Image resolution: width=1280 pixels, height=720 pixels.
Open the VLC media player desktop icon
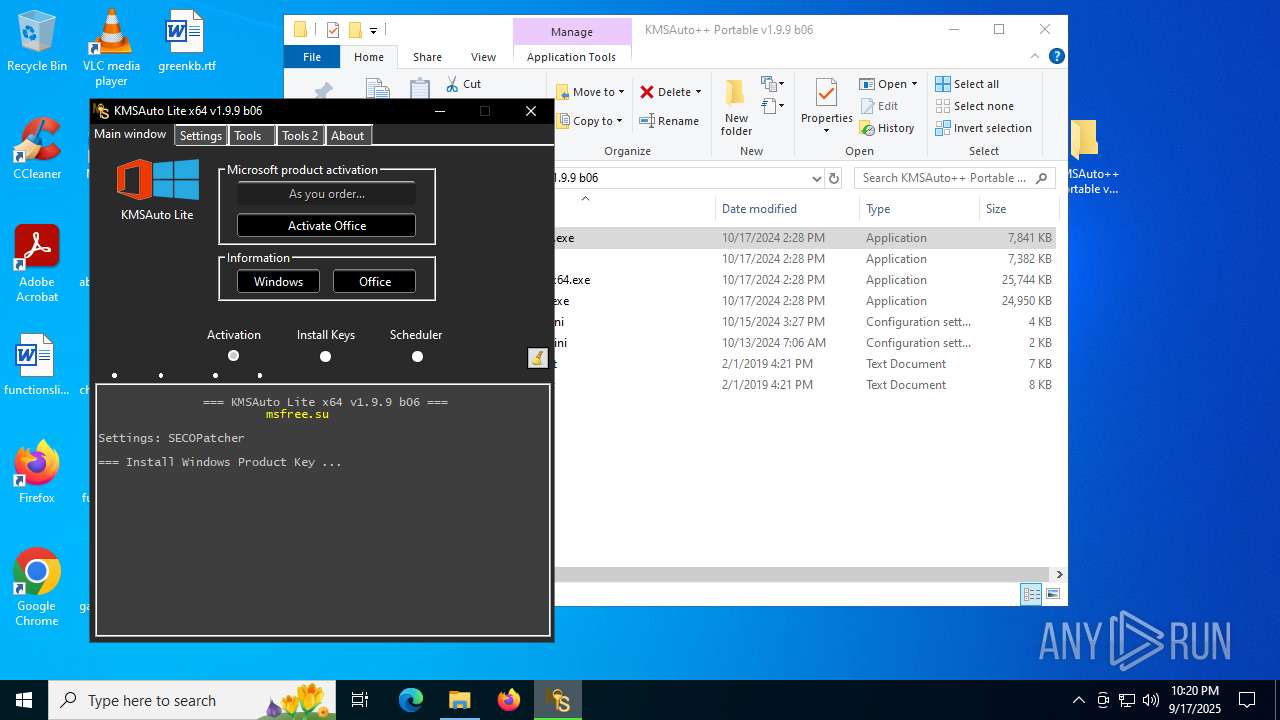[111, 47]
